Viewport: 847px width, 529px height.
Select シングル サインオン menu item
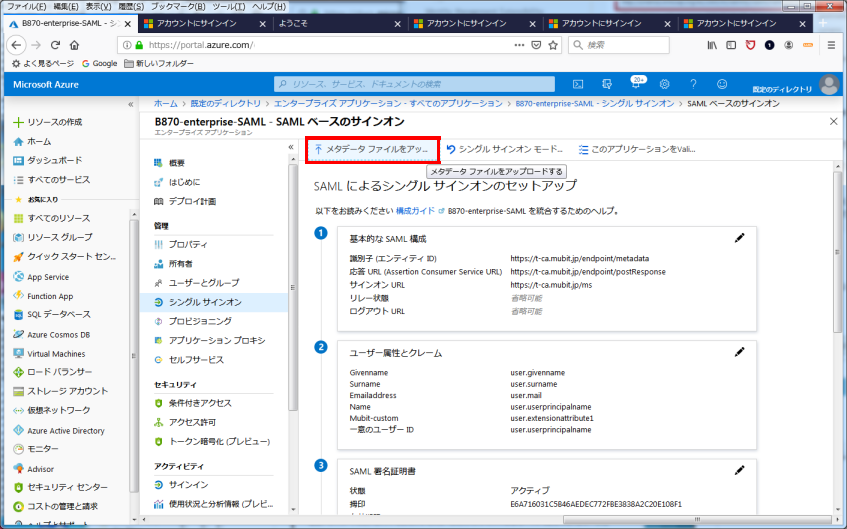pos(214,302)
